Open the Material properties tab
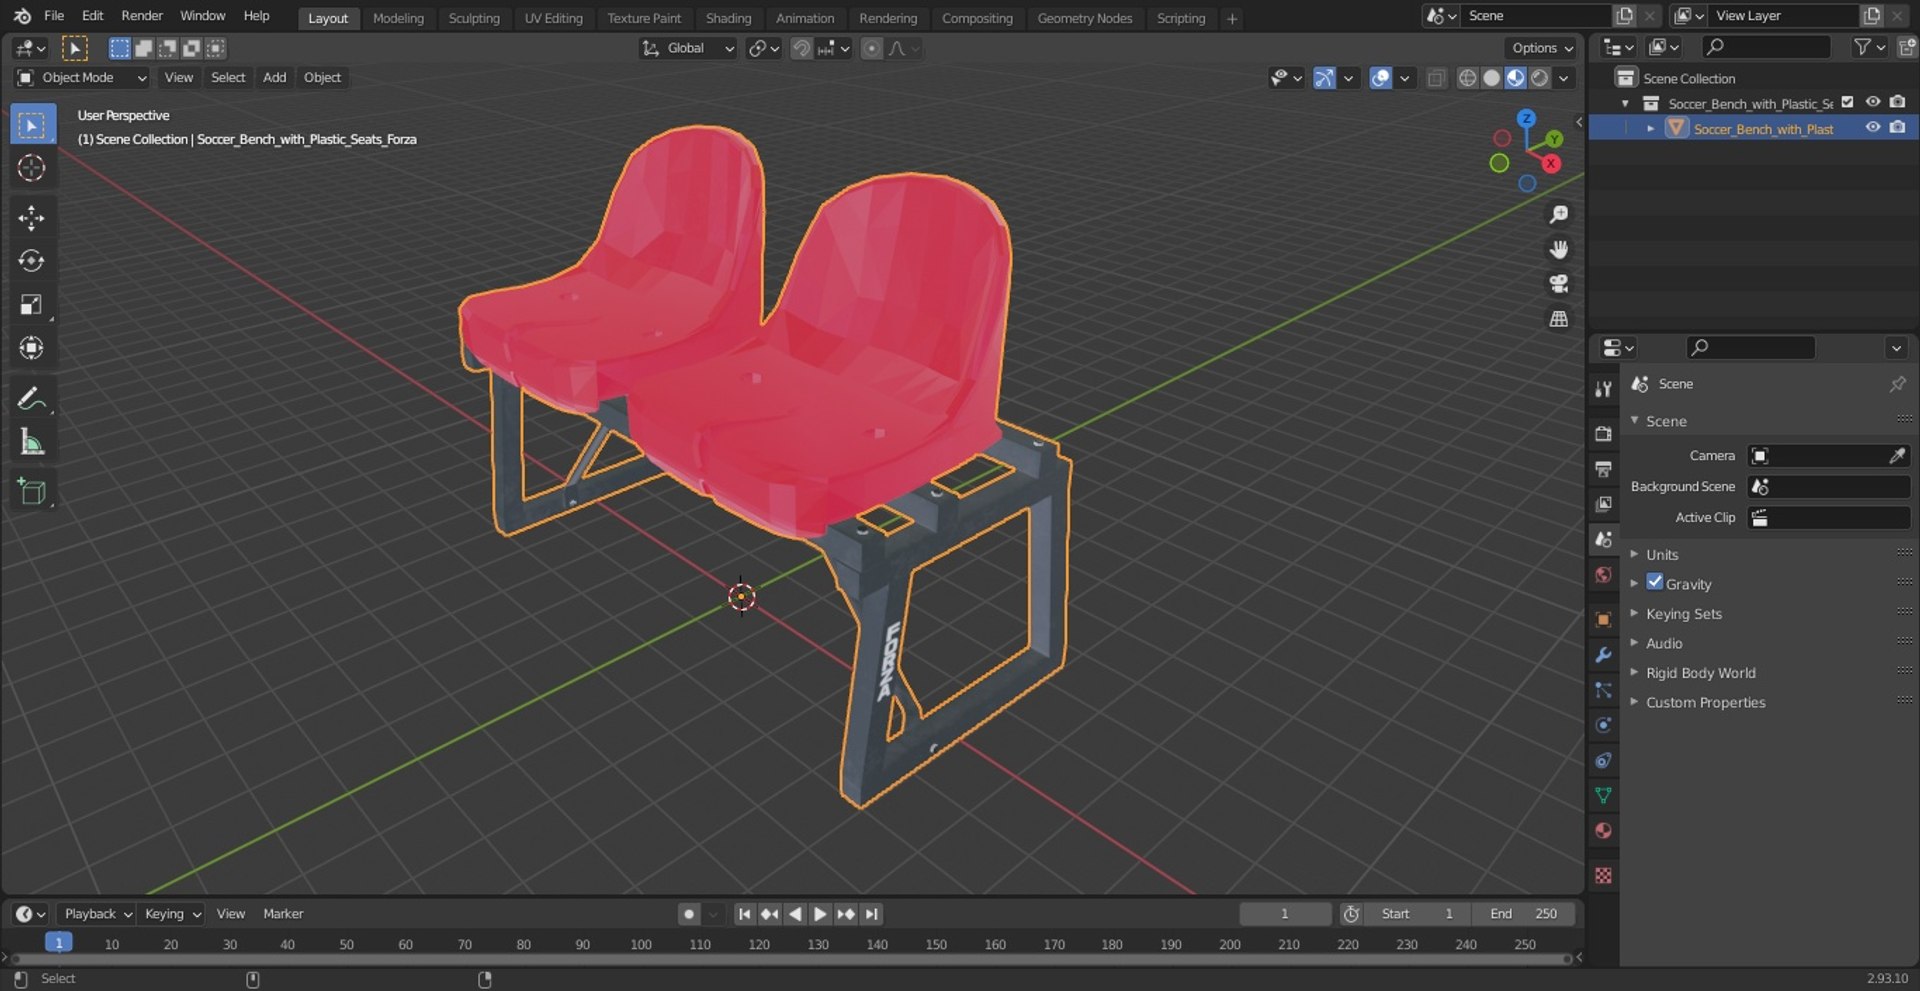The width and height of the screenshot is (1920, 991). pos(1603,831)
